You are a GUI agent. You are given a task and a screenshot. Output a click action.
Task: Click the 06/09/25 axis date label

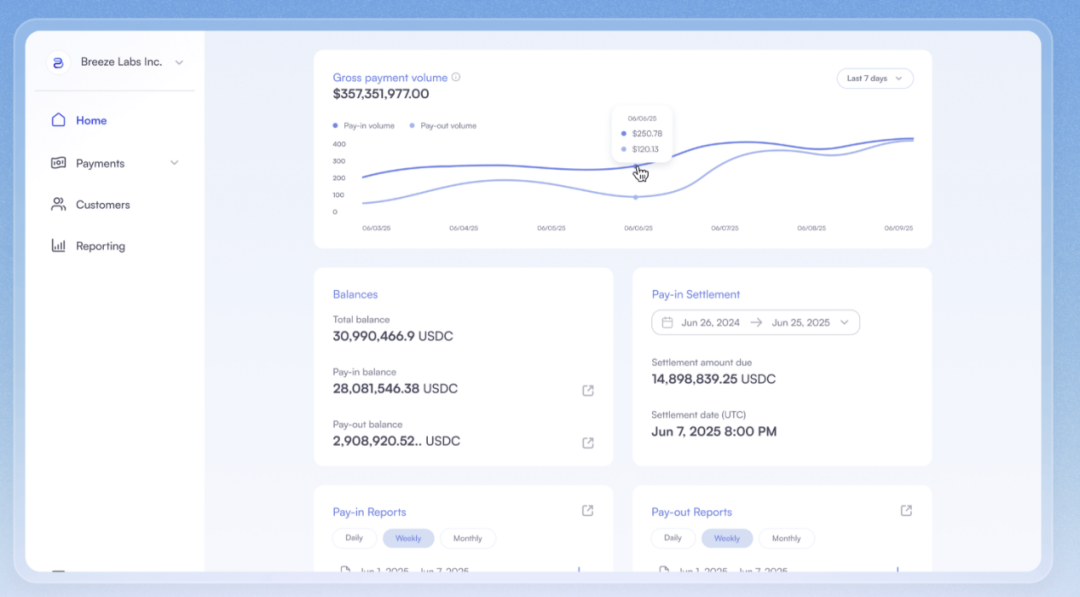click(x=898, y=228)
